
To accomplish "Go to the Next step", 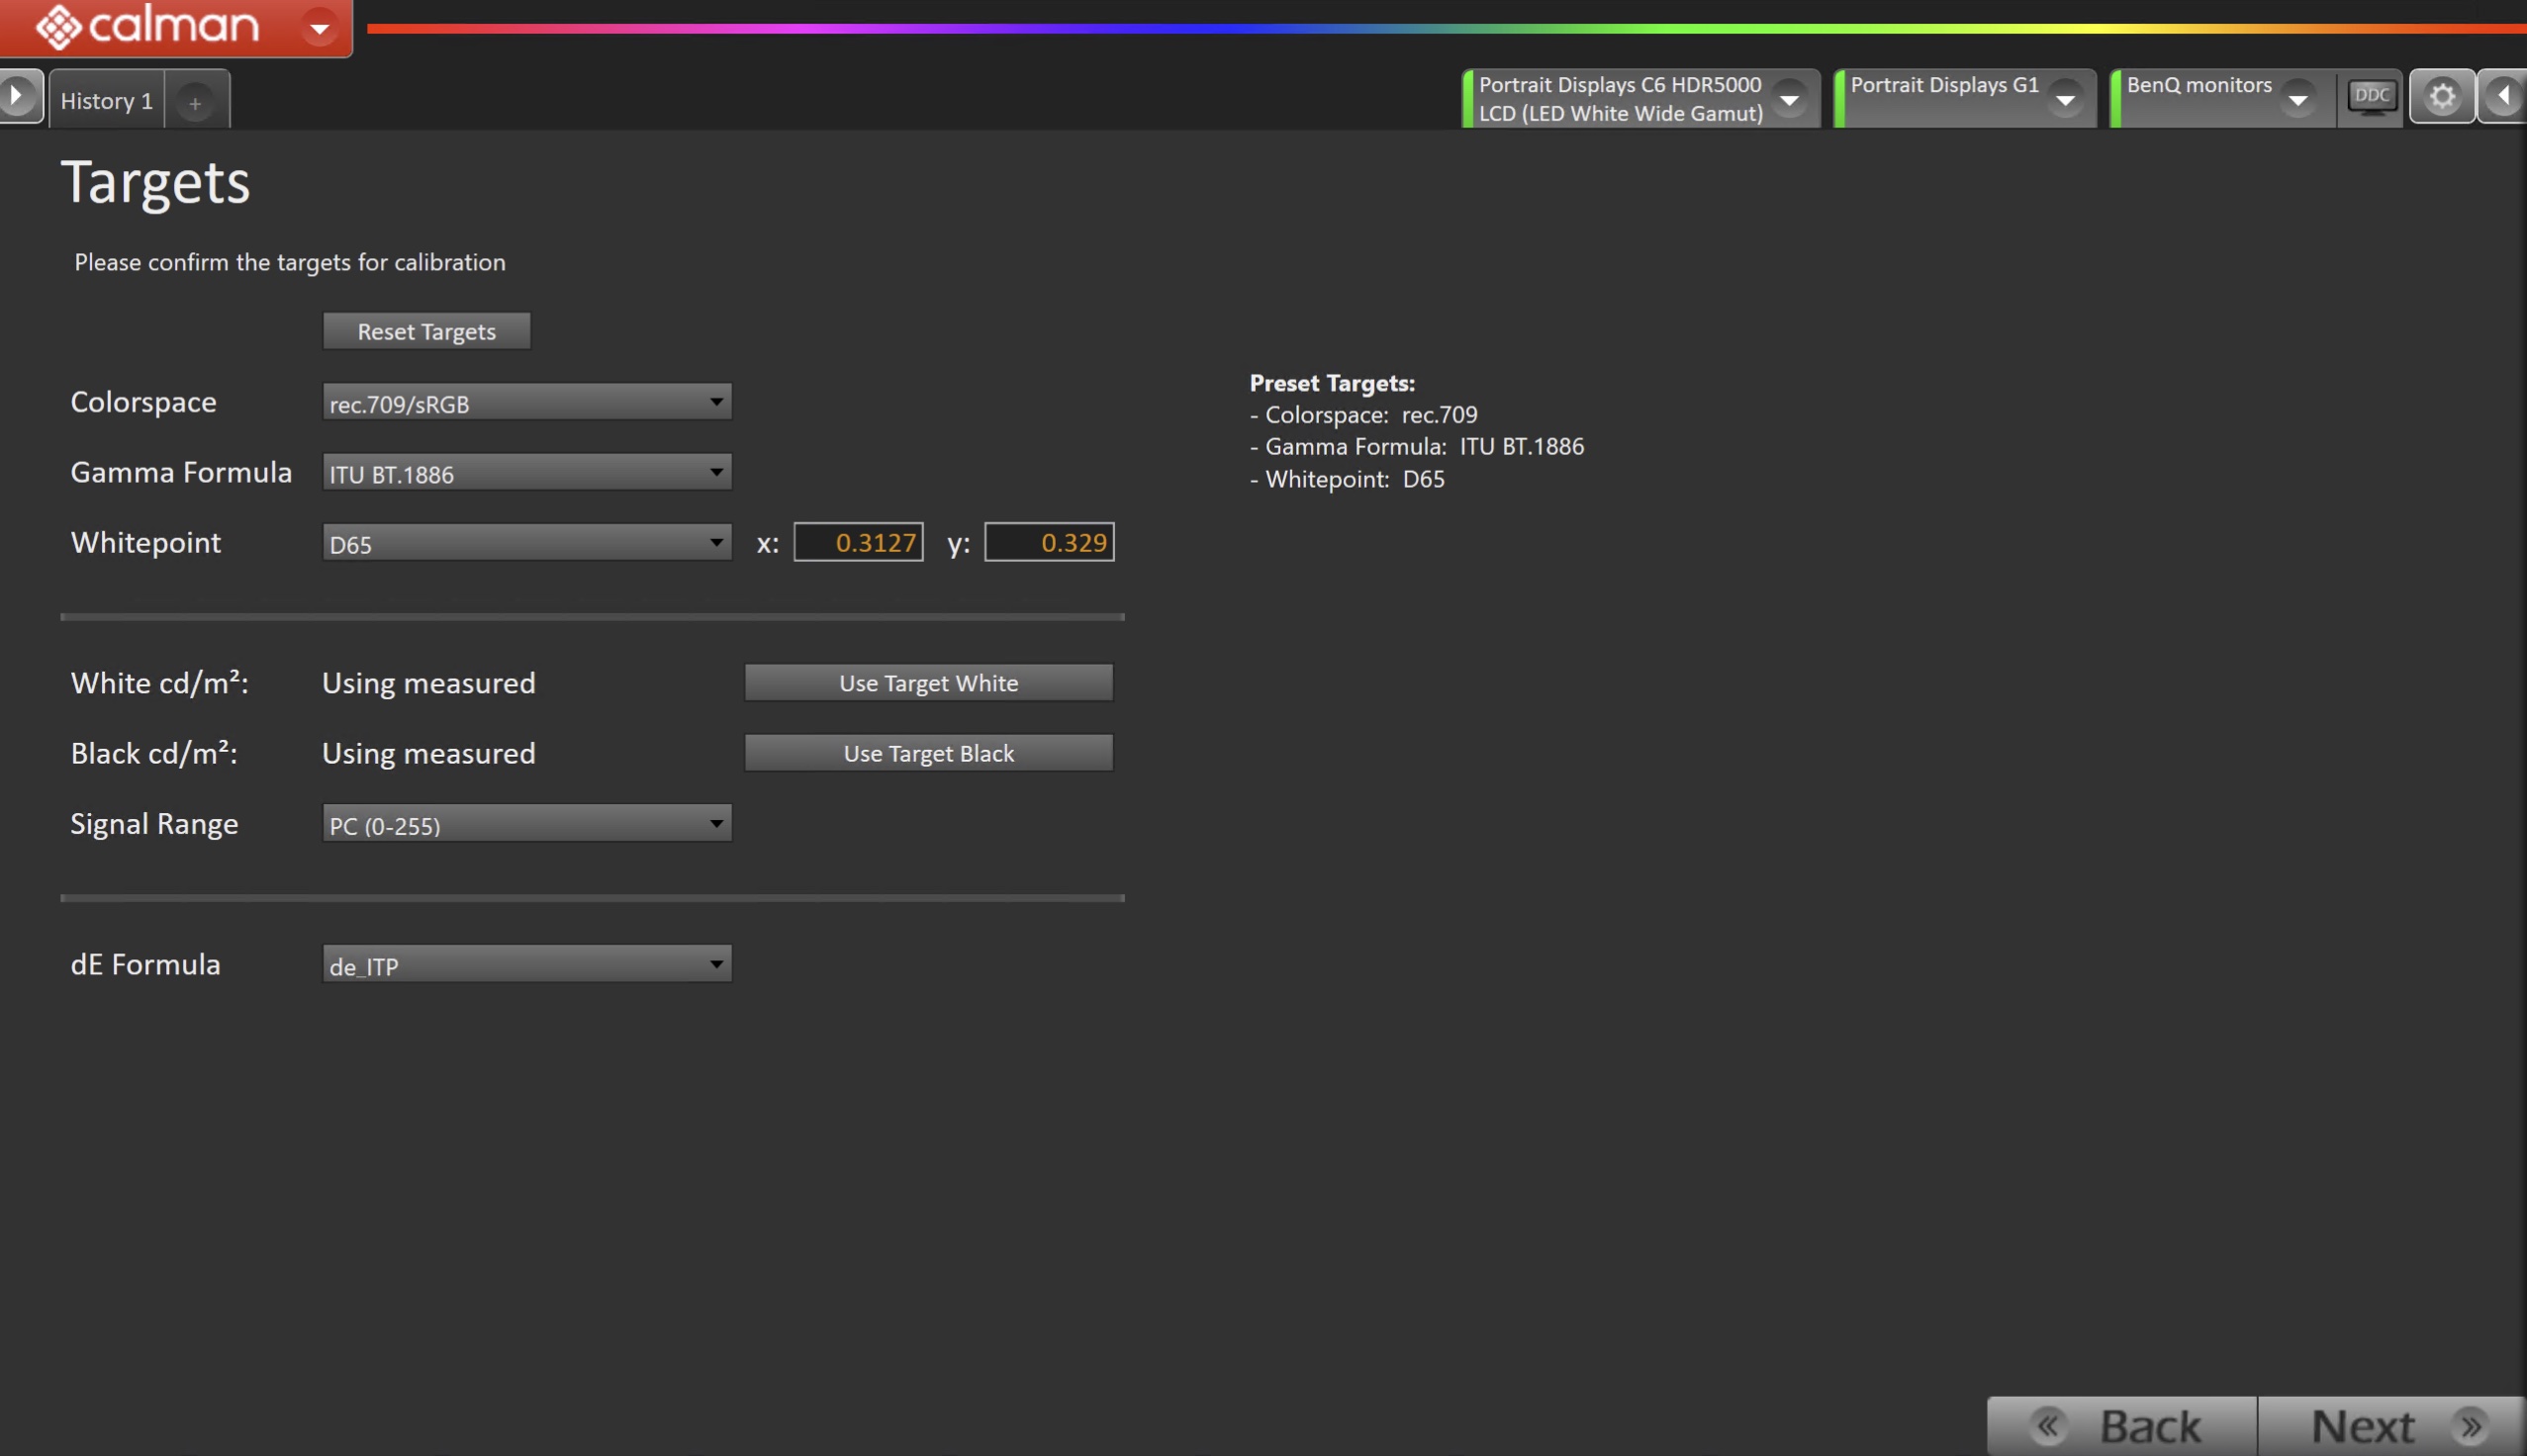I will point(2390,1425).
